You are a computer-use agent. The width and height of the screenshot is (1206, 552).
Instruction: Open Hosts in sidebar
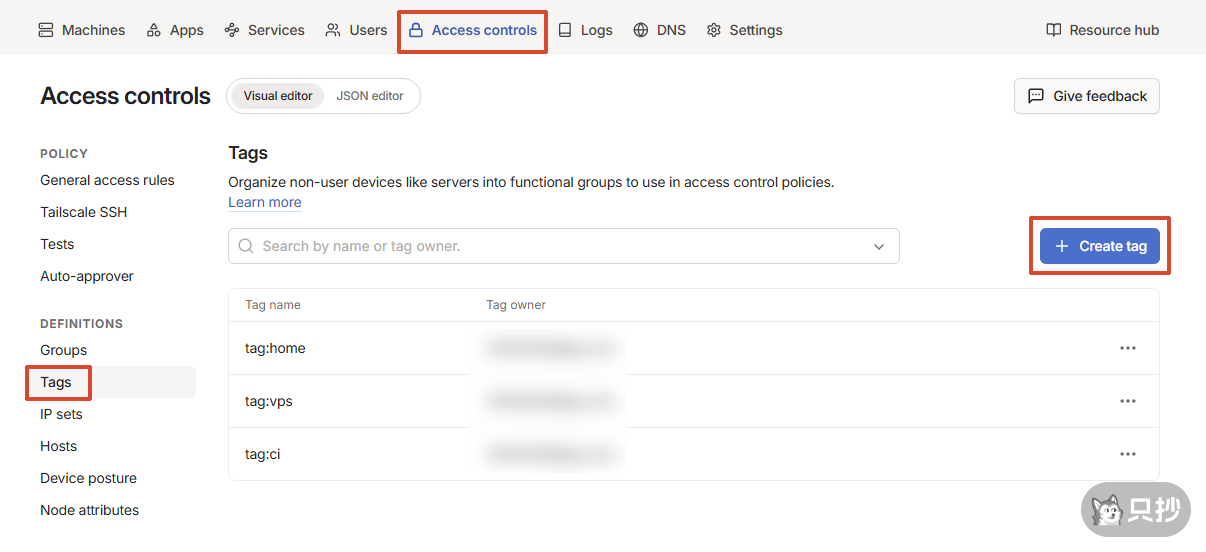coord(59,446)
